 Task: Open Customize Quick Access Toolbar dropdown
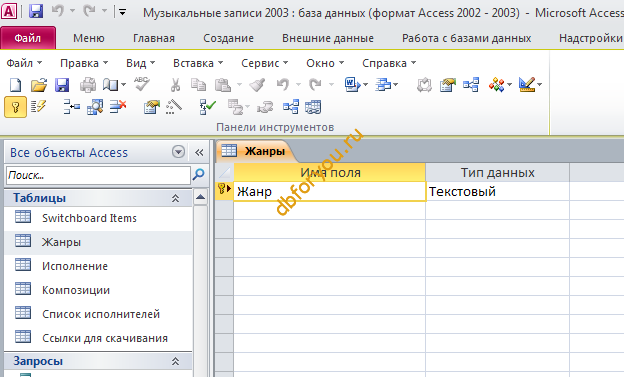click(123, 12)
